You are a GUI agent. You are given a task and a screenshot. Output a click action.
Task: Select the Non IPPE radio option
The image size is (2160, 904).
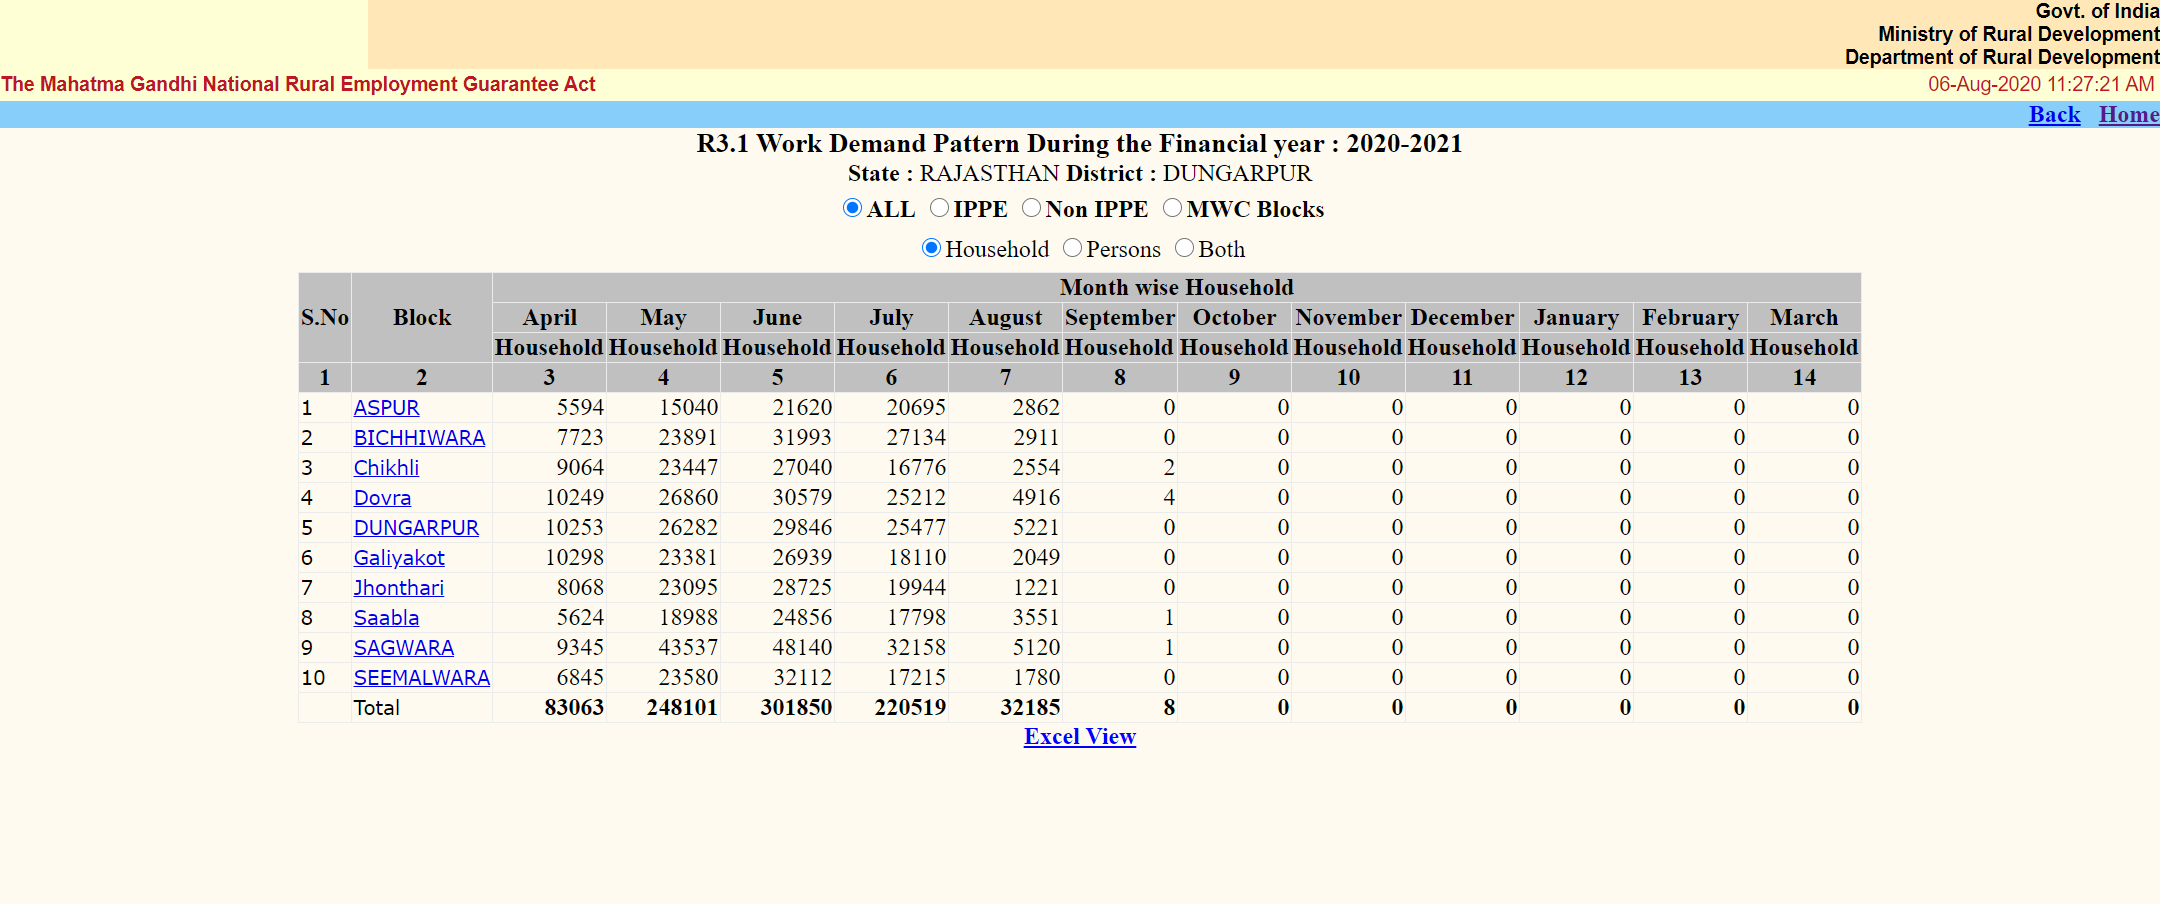1031,208
